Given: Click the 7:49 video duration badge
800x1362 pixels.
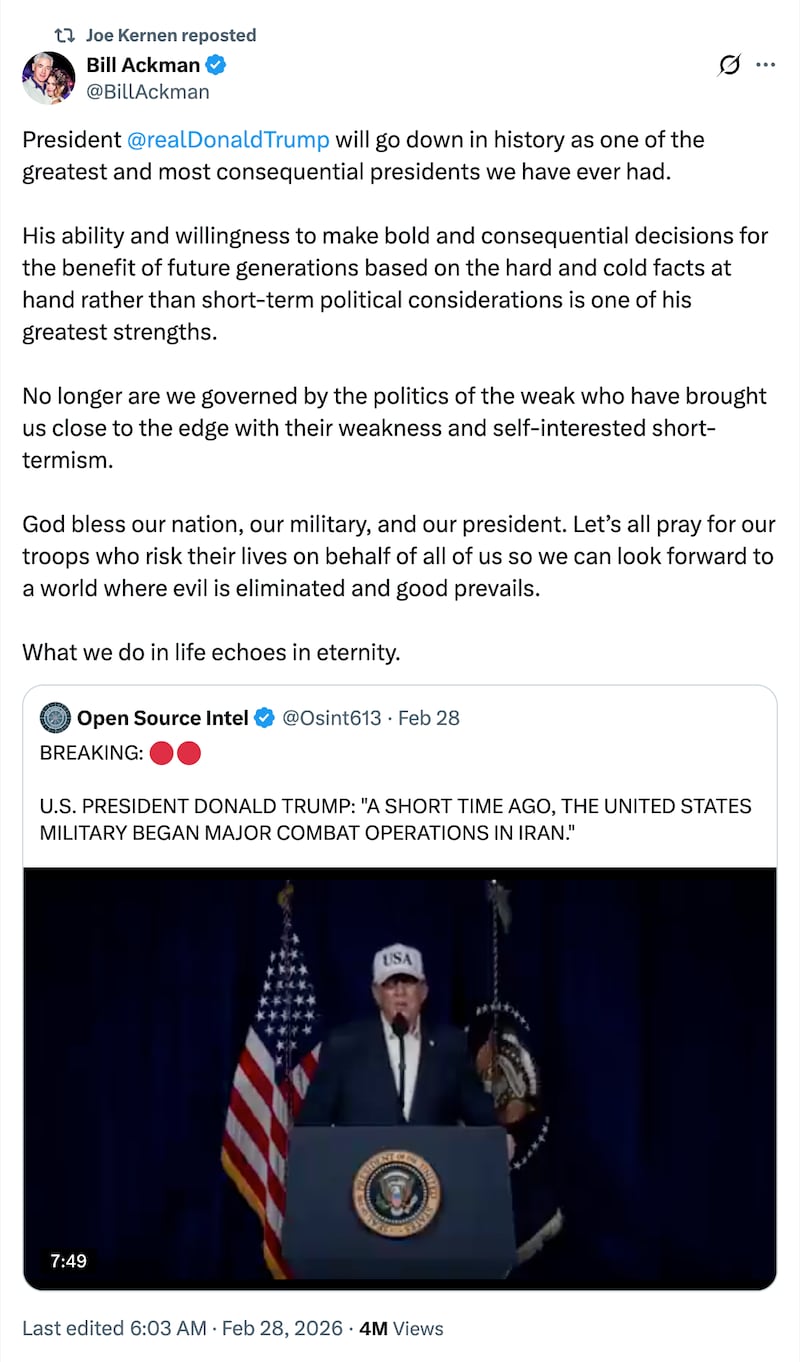Looking at the screenshot, I should tap(68, 1261).
